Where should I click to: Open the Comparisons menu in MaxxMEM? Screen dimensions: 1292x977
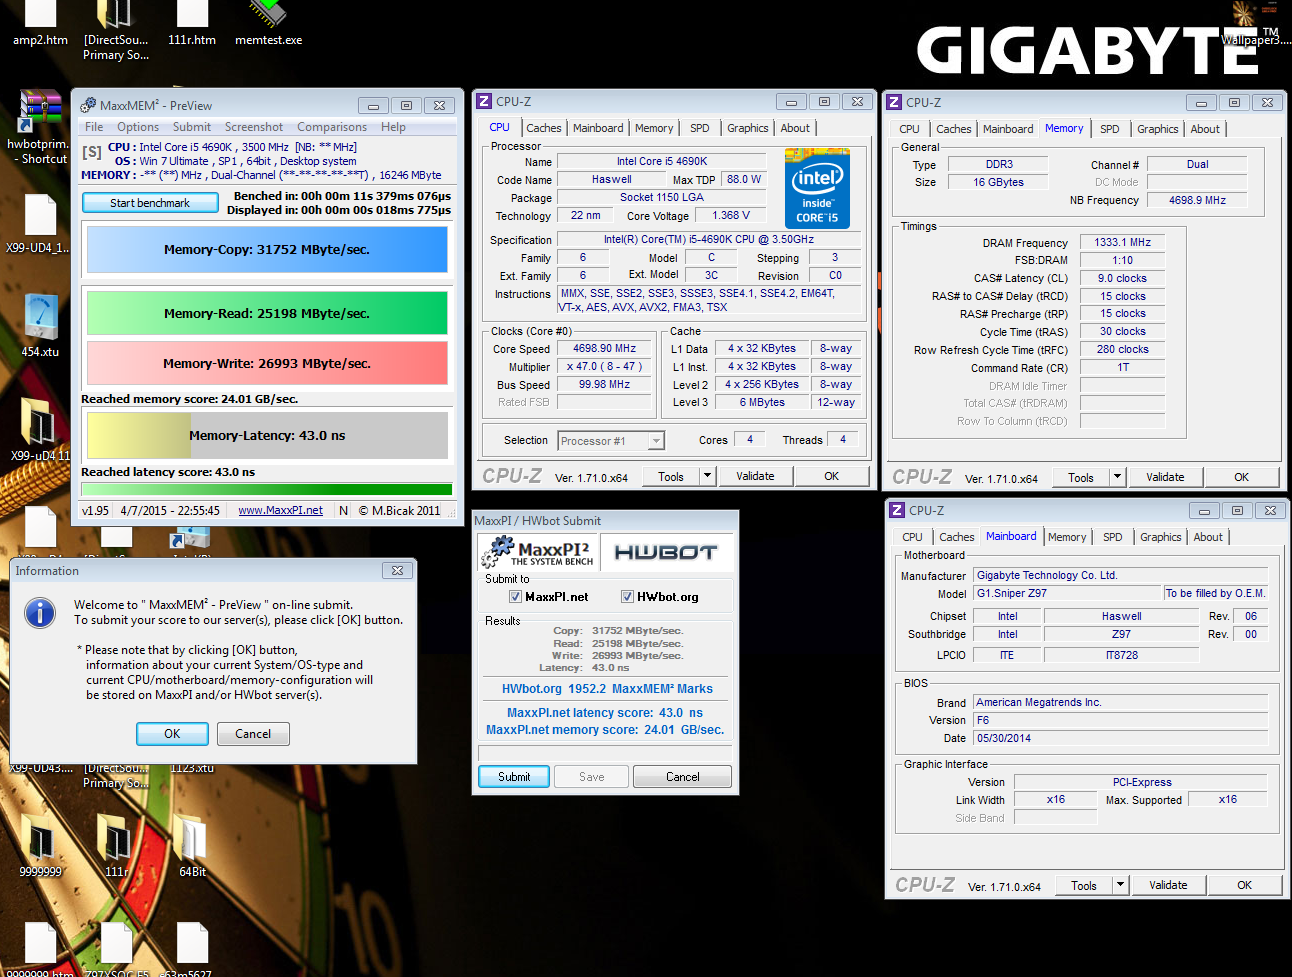[x=332, y=127]
